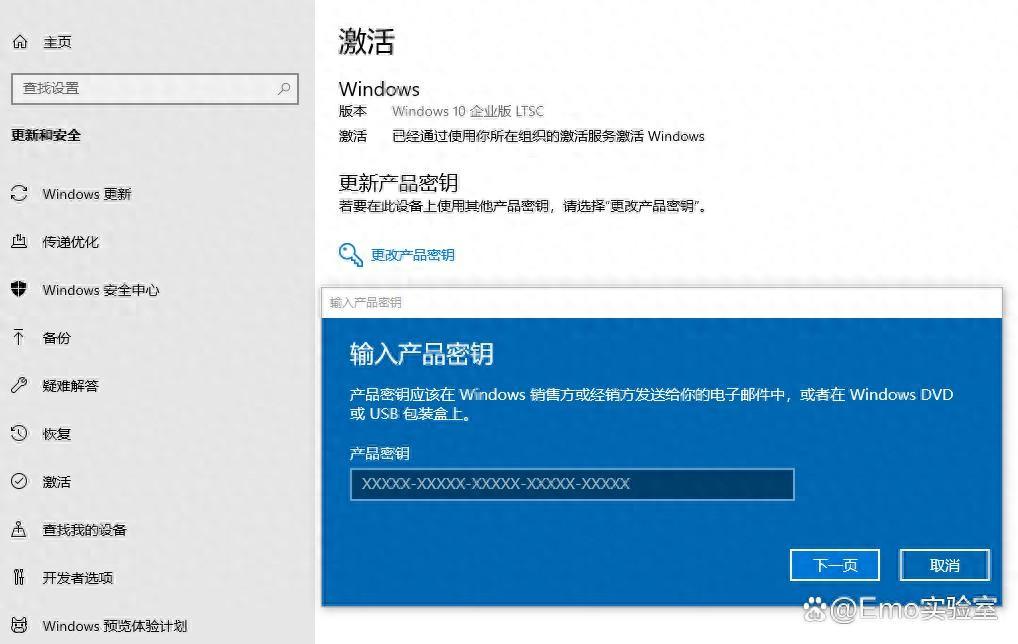Click the 激活 page title

(367, 42)
